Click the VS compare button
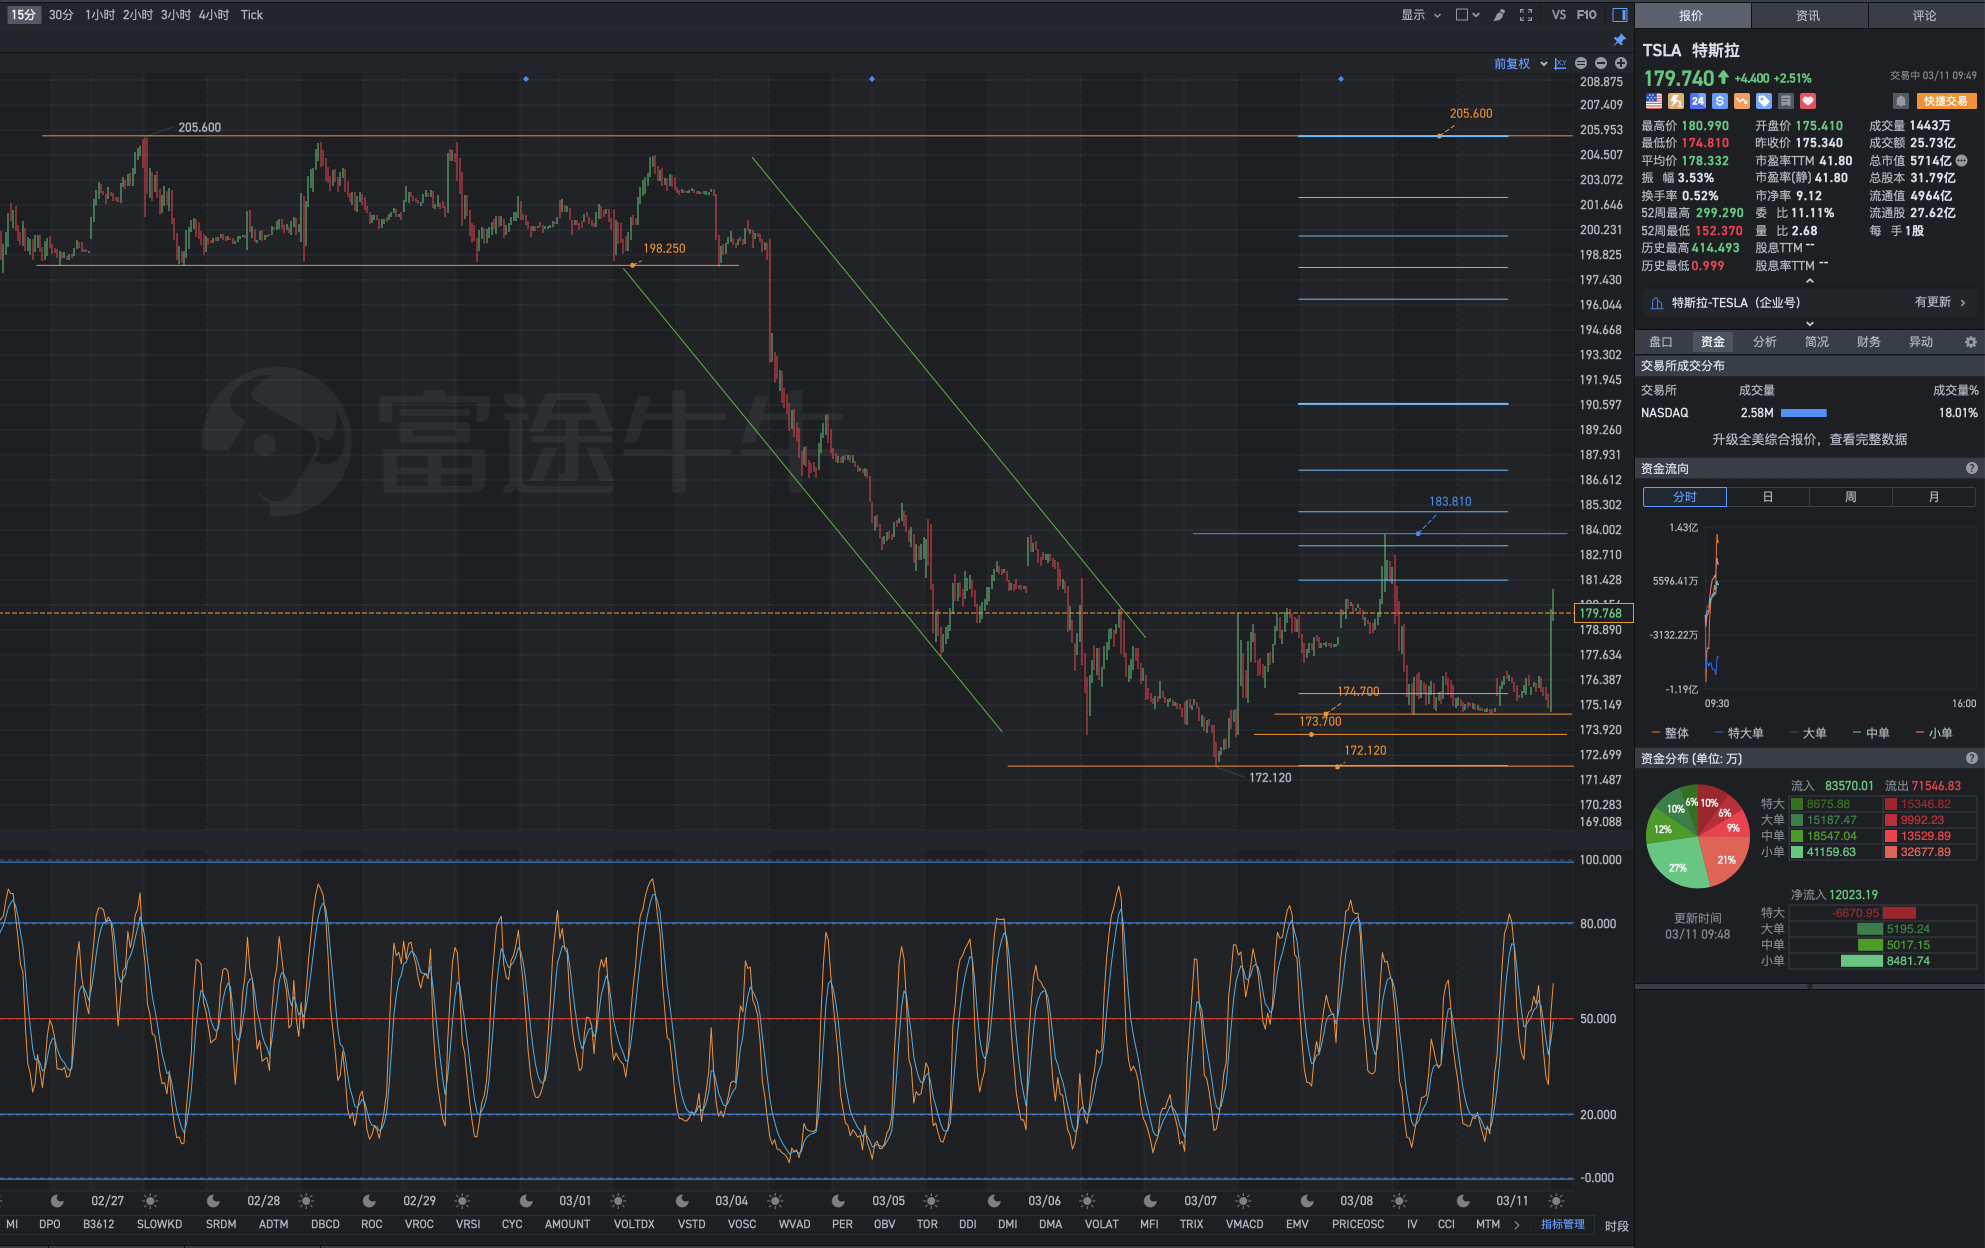This screenshot has width=1985, height=1248. [1559, 15]
